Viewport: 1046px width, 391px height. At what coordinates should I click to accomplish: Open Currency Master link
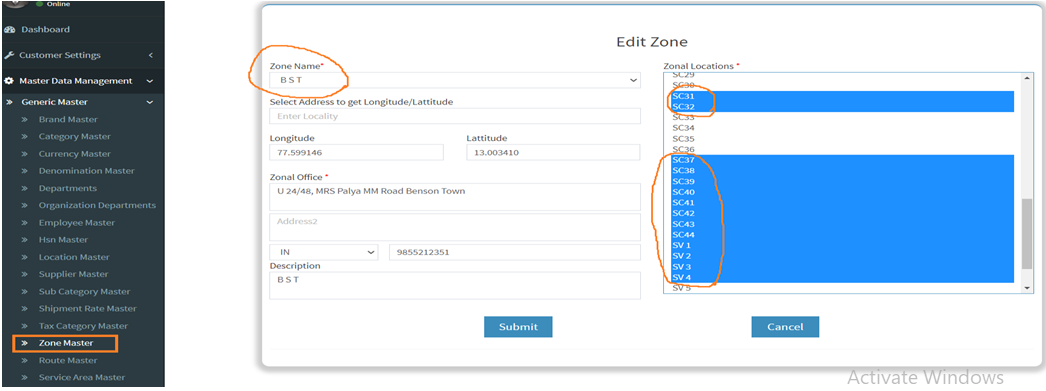click(x=75, y=153)
